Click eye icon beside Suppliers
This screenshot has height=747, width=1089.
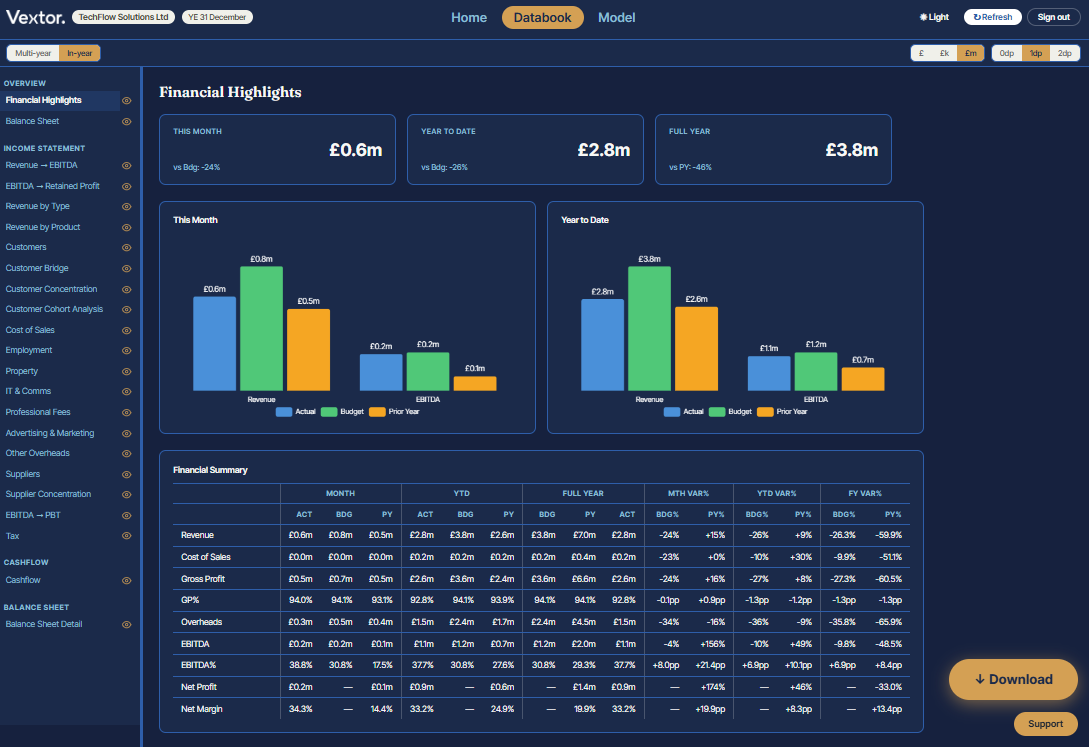126,474
